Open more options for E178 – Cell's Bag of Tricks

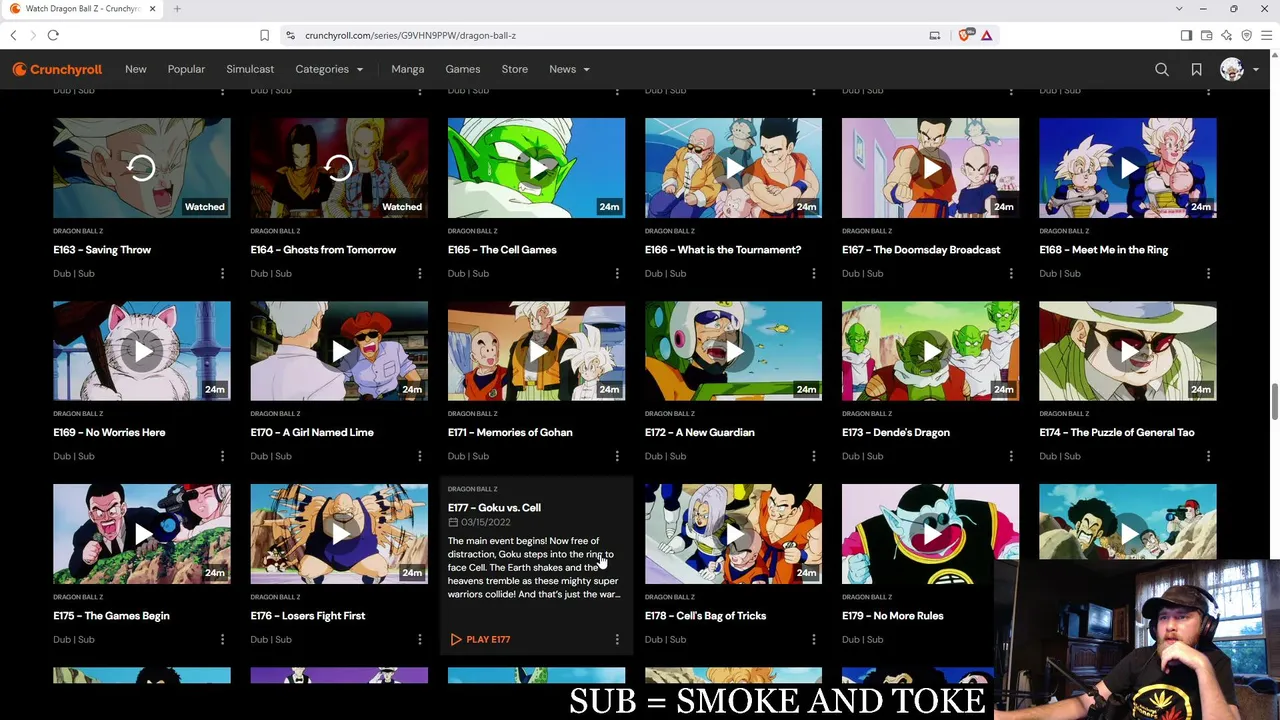(813, 639)
